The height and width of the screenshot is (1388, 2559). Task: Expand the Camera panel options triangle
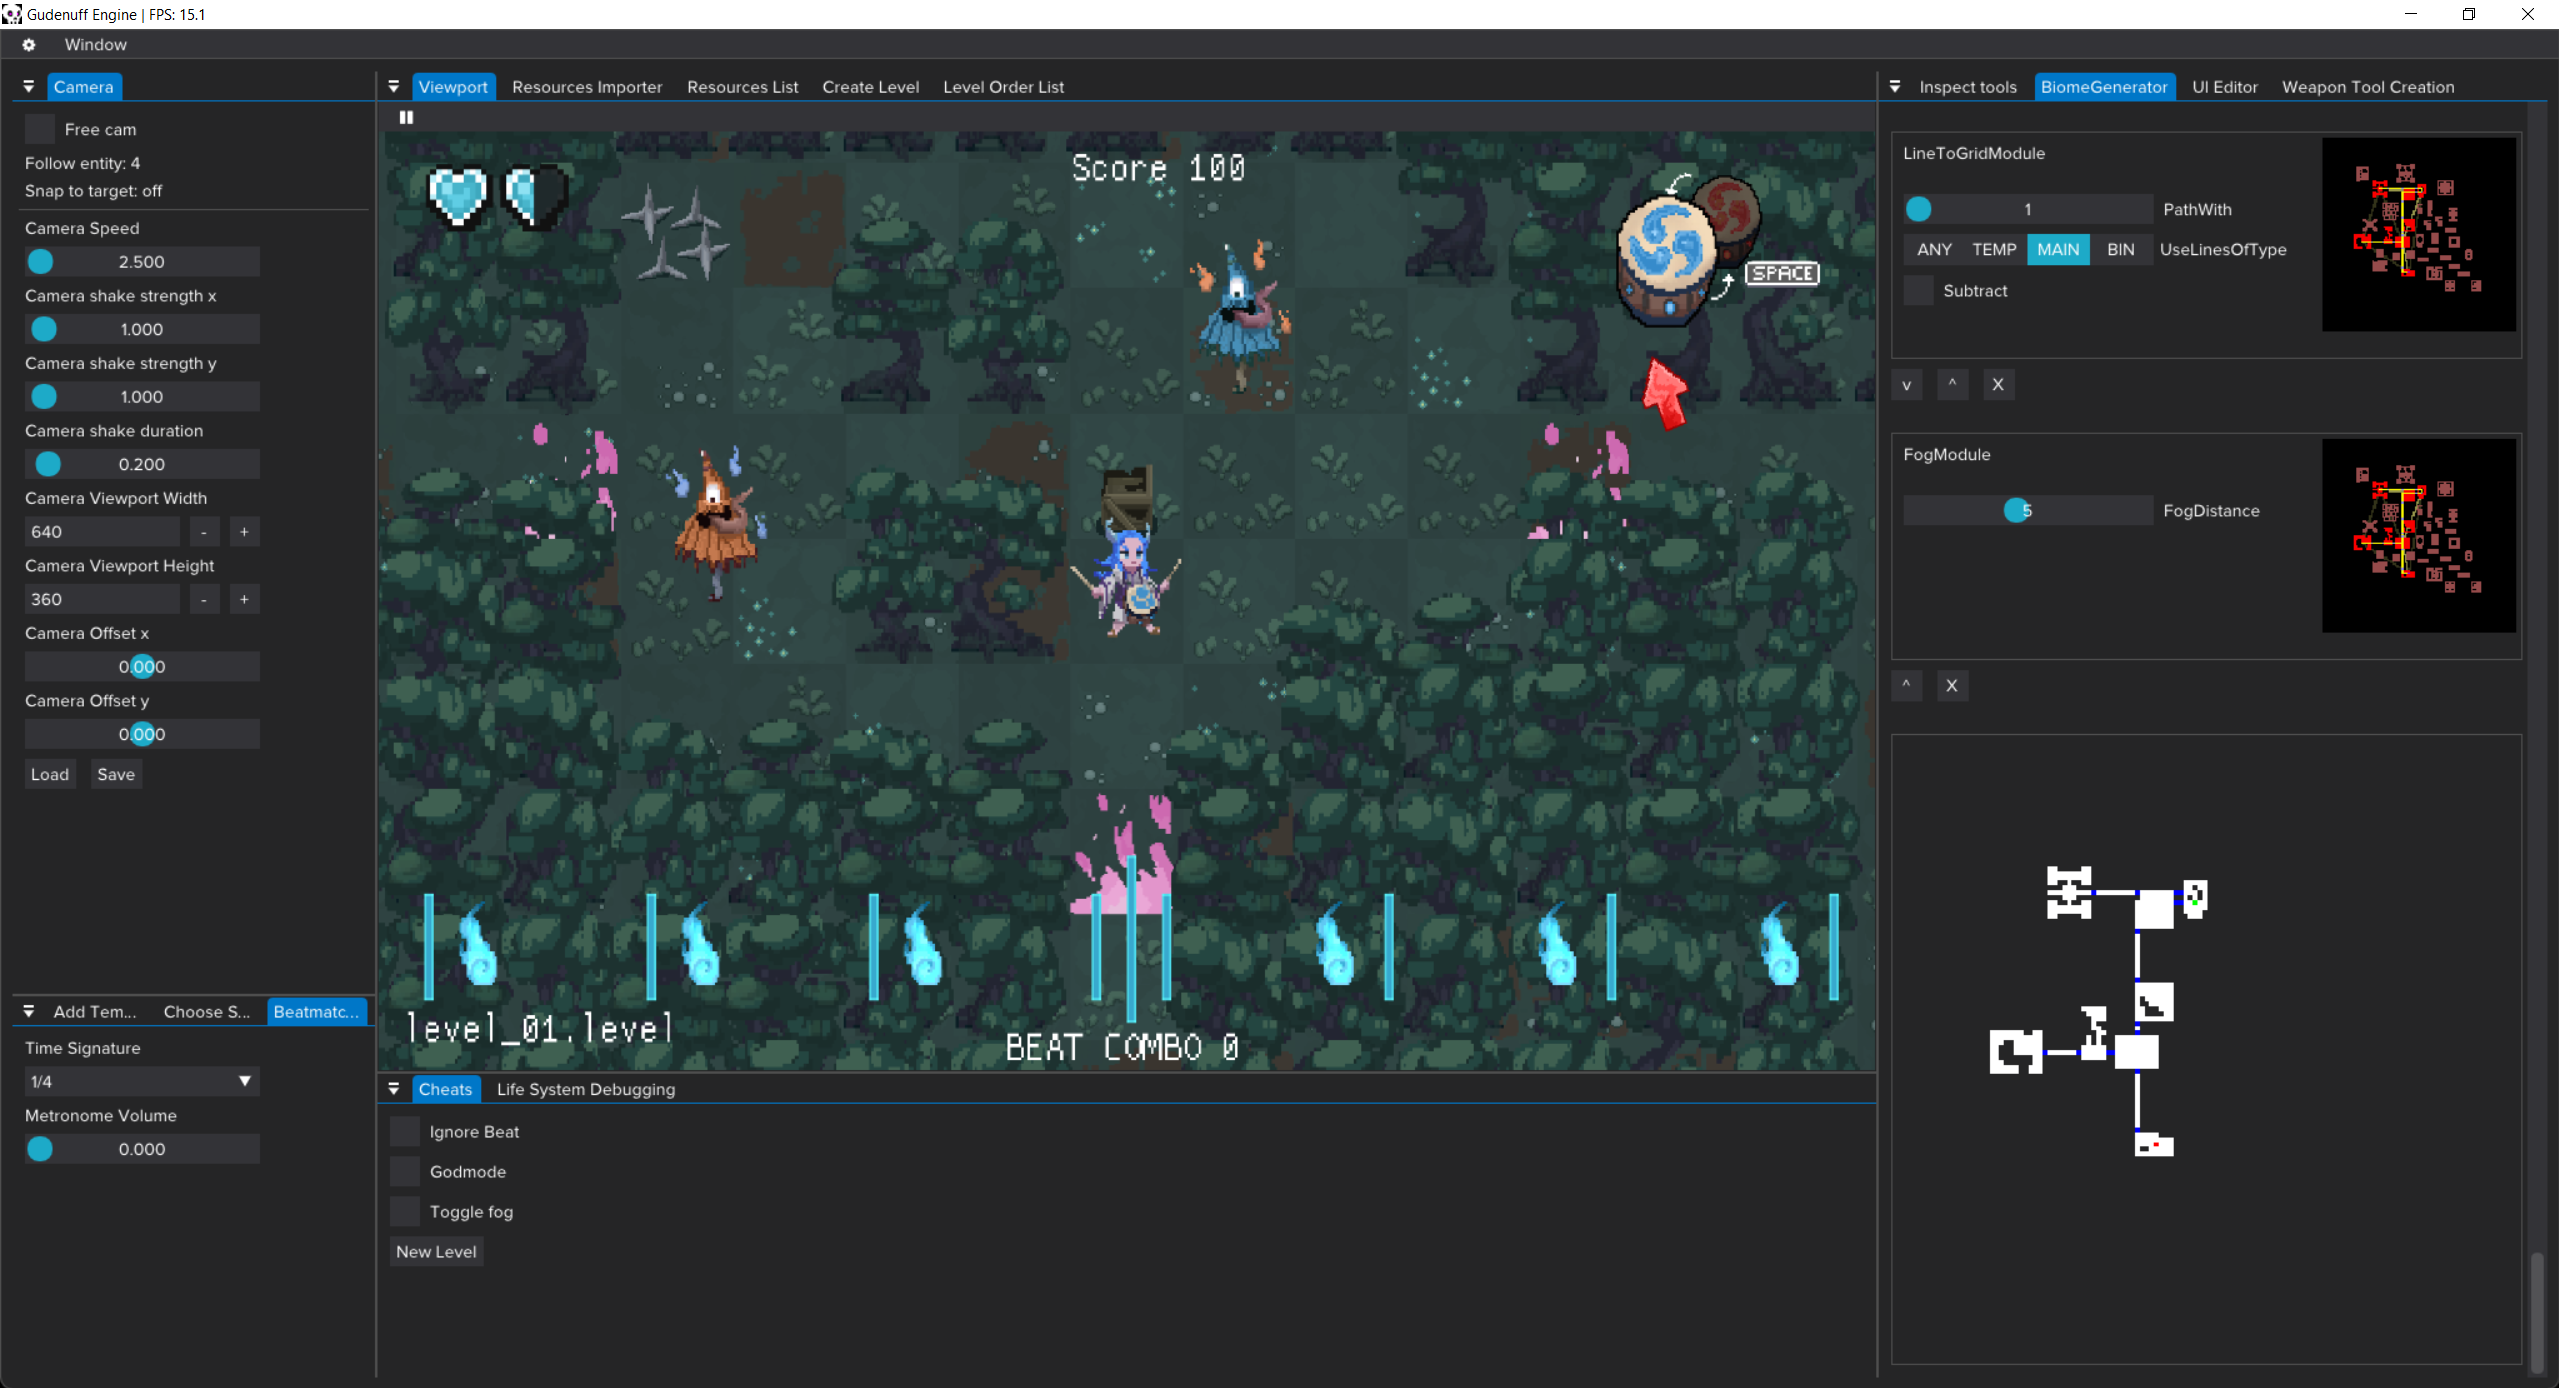pyautogui.click(x=28, y=87)
